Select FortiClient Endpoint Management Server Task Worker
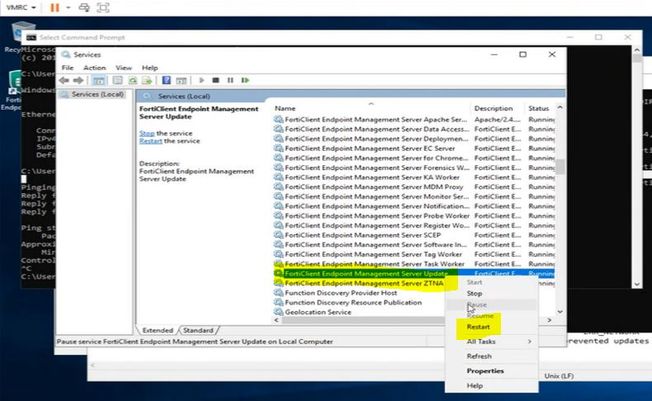The height and width of the screenshot is (401, 652). click(414, 264)
